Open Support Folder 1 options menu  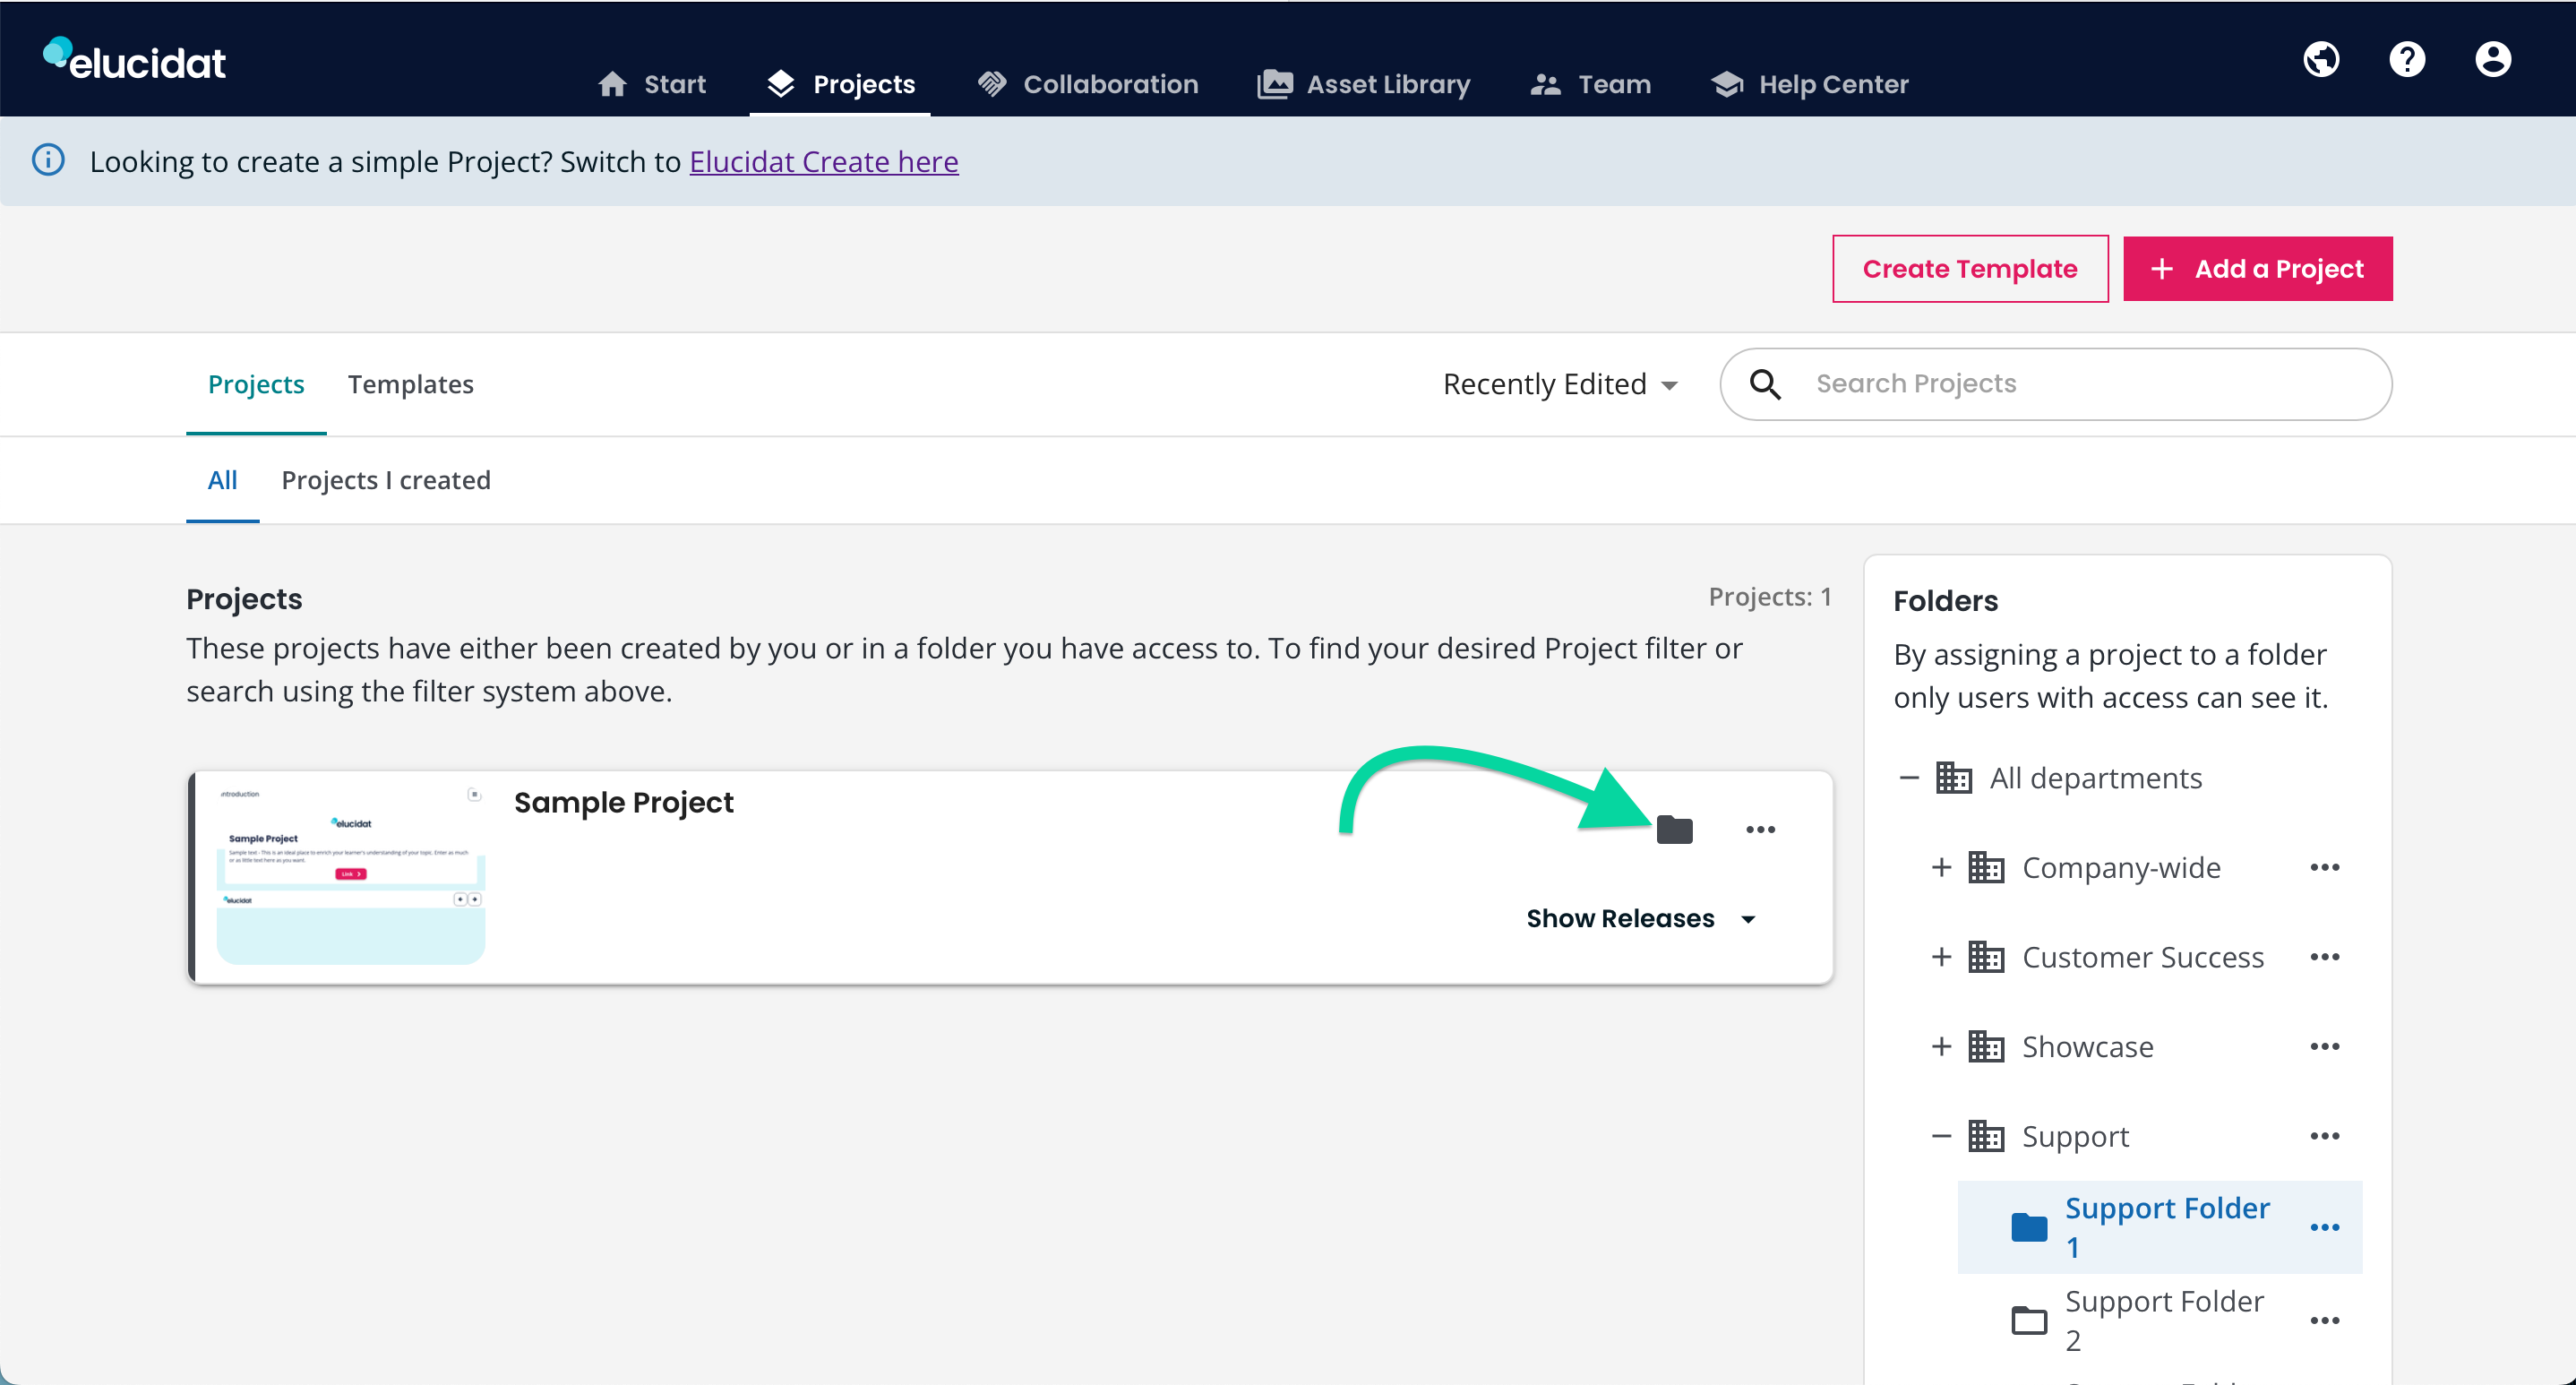tap(2324, 1227)
